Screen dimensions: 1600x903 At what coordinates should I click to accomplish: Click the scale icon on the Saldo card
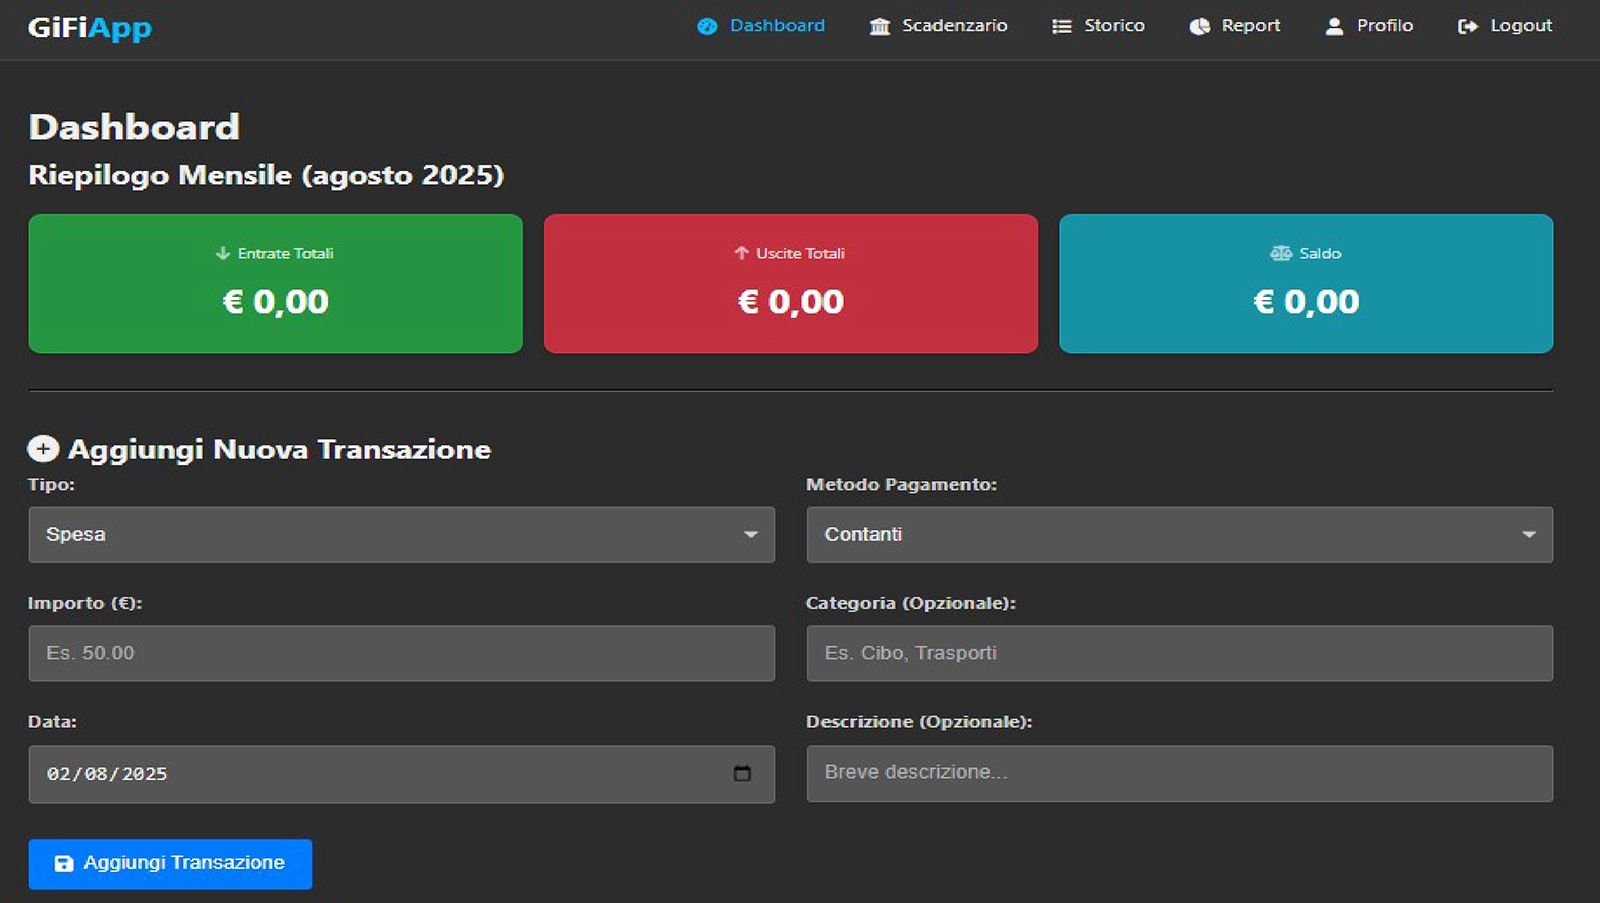pos(1281,253)
